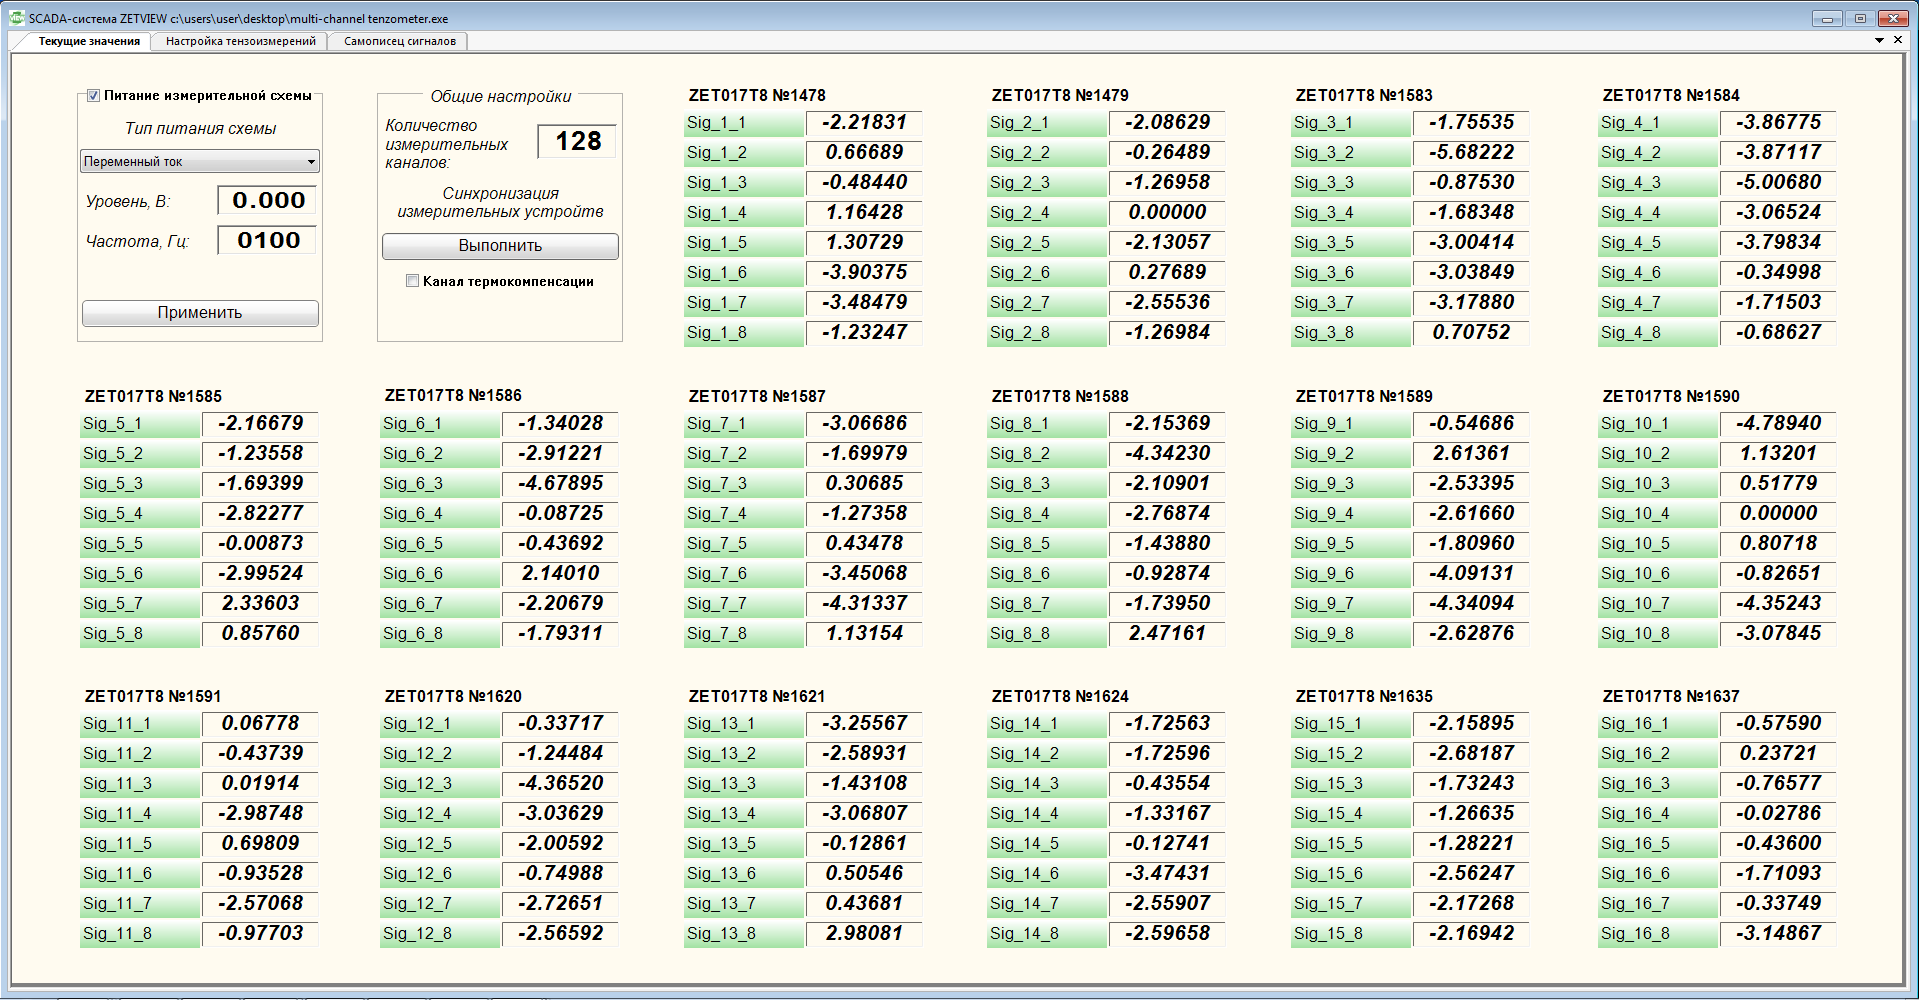This screenshot has height=1000, width=1919.
Task: Click the ZET017T8 №1620 device header
Action: 453,697
